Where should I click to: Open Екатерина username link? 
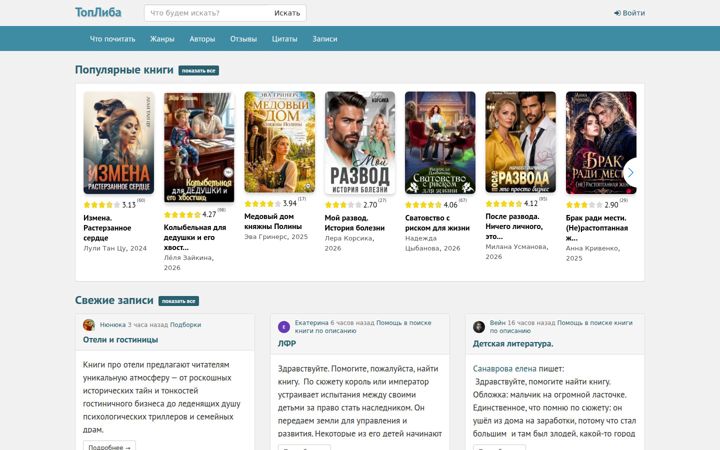point(311,323)
